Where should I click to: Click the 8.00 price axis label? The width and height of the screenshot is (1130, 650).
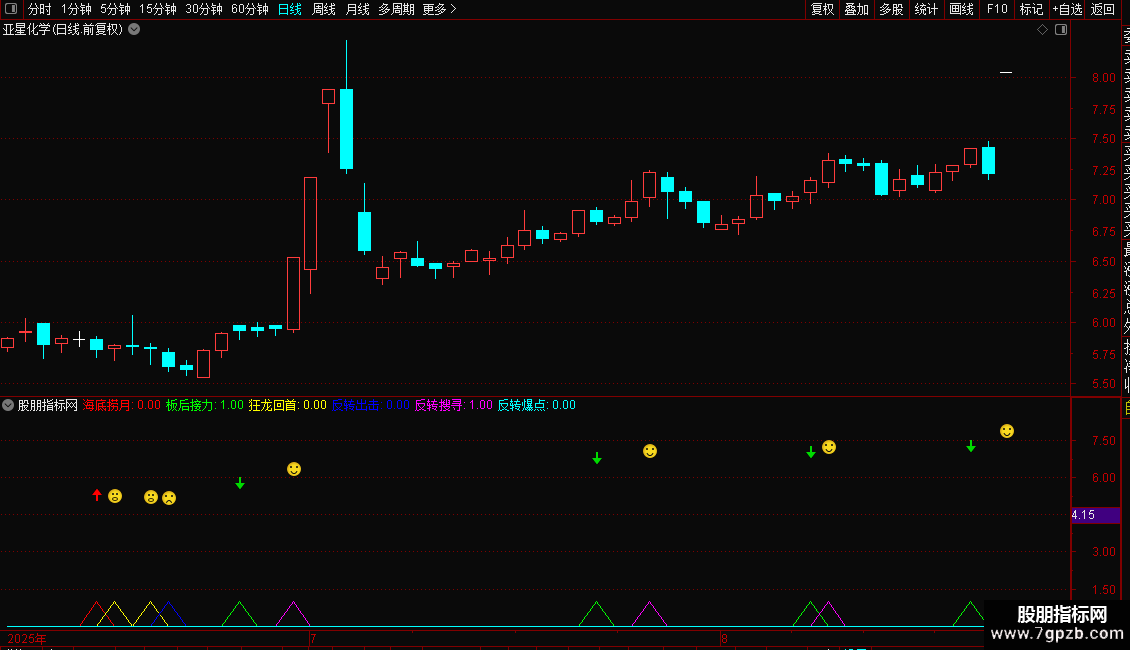pos(1103,78)
